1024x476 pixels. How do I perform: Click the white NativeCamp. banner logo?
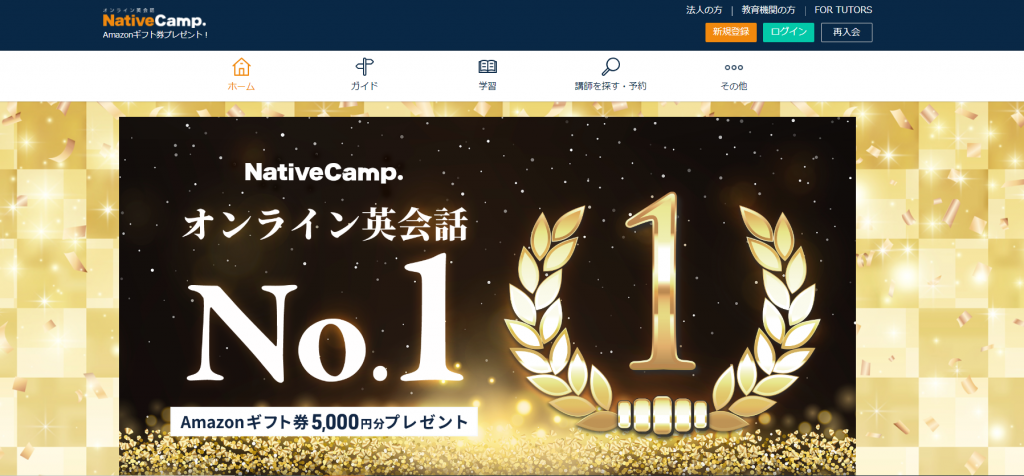click(324, 172)
